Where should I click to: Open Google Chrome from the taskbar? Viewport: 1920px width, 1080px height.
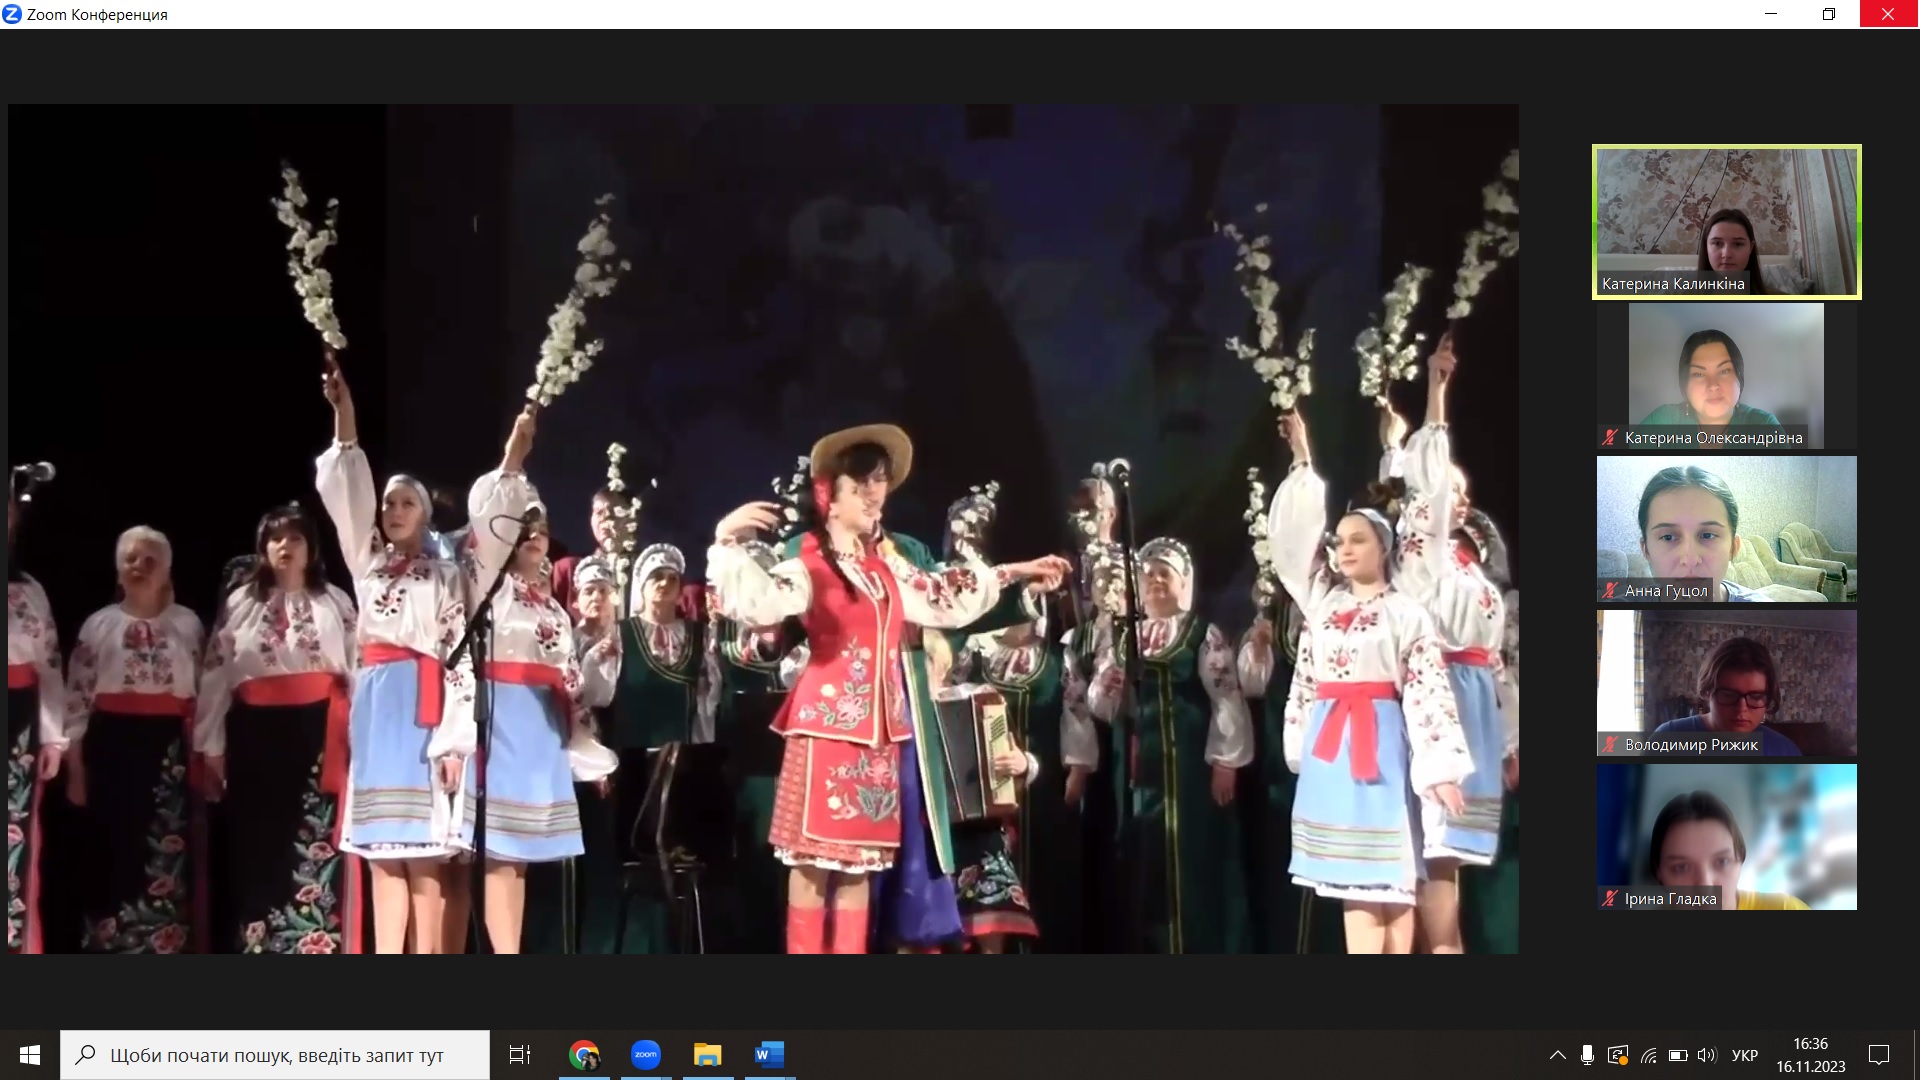tap(584, 1055)
